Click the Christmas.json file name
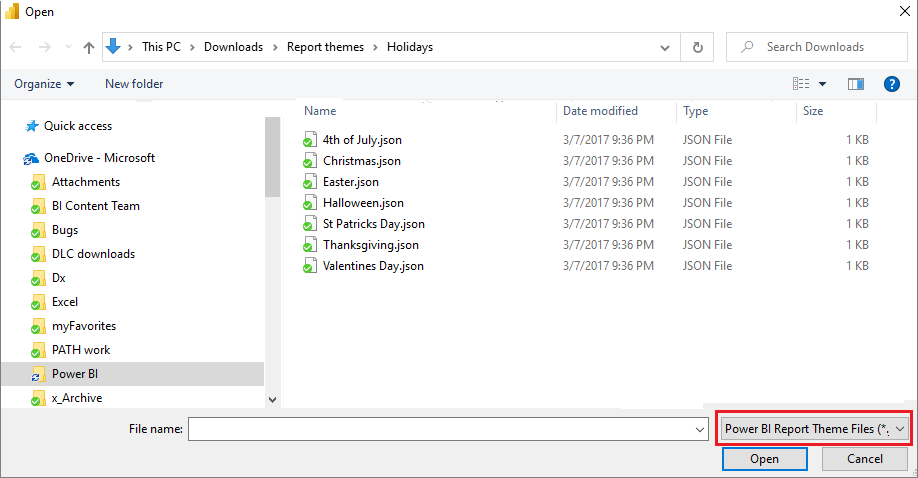The image size is (918, 478). (362, 161)
